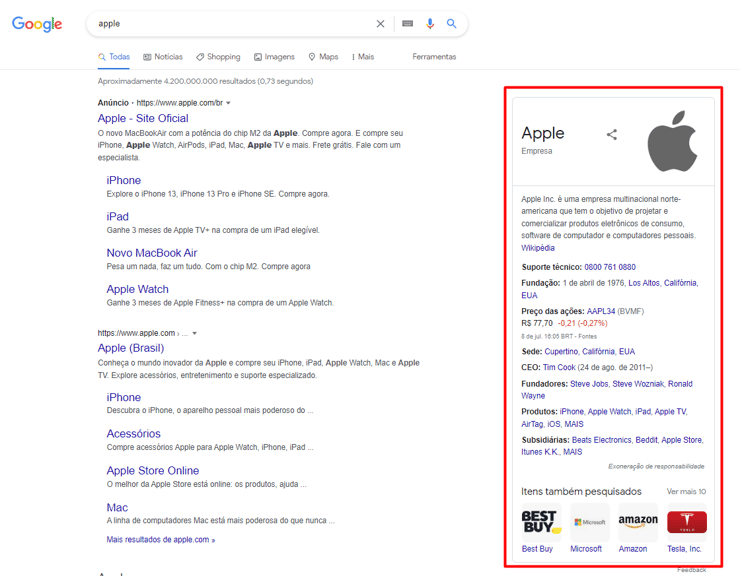Open Itunes K.K. subsidiary link
Screen dimensions: 740x576
tap(539, 452)
